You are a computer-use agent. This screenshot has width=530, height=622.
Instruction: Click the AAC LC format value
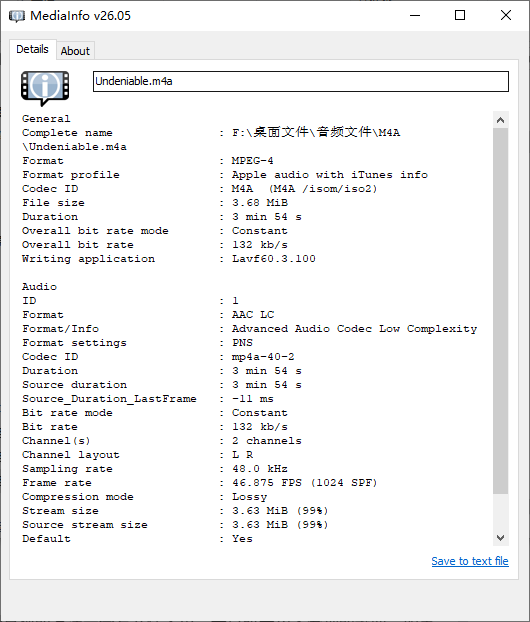click(x=253, y=315)
